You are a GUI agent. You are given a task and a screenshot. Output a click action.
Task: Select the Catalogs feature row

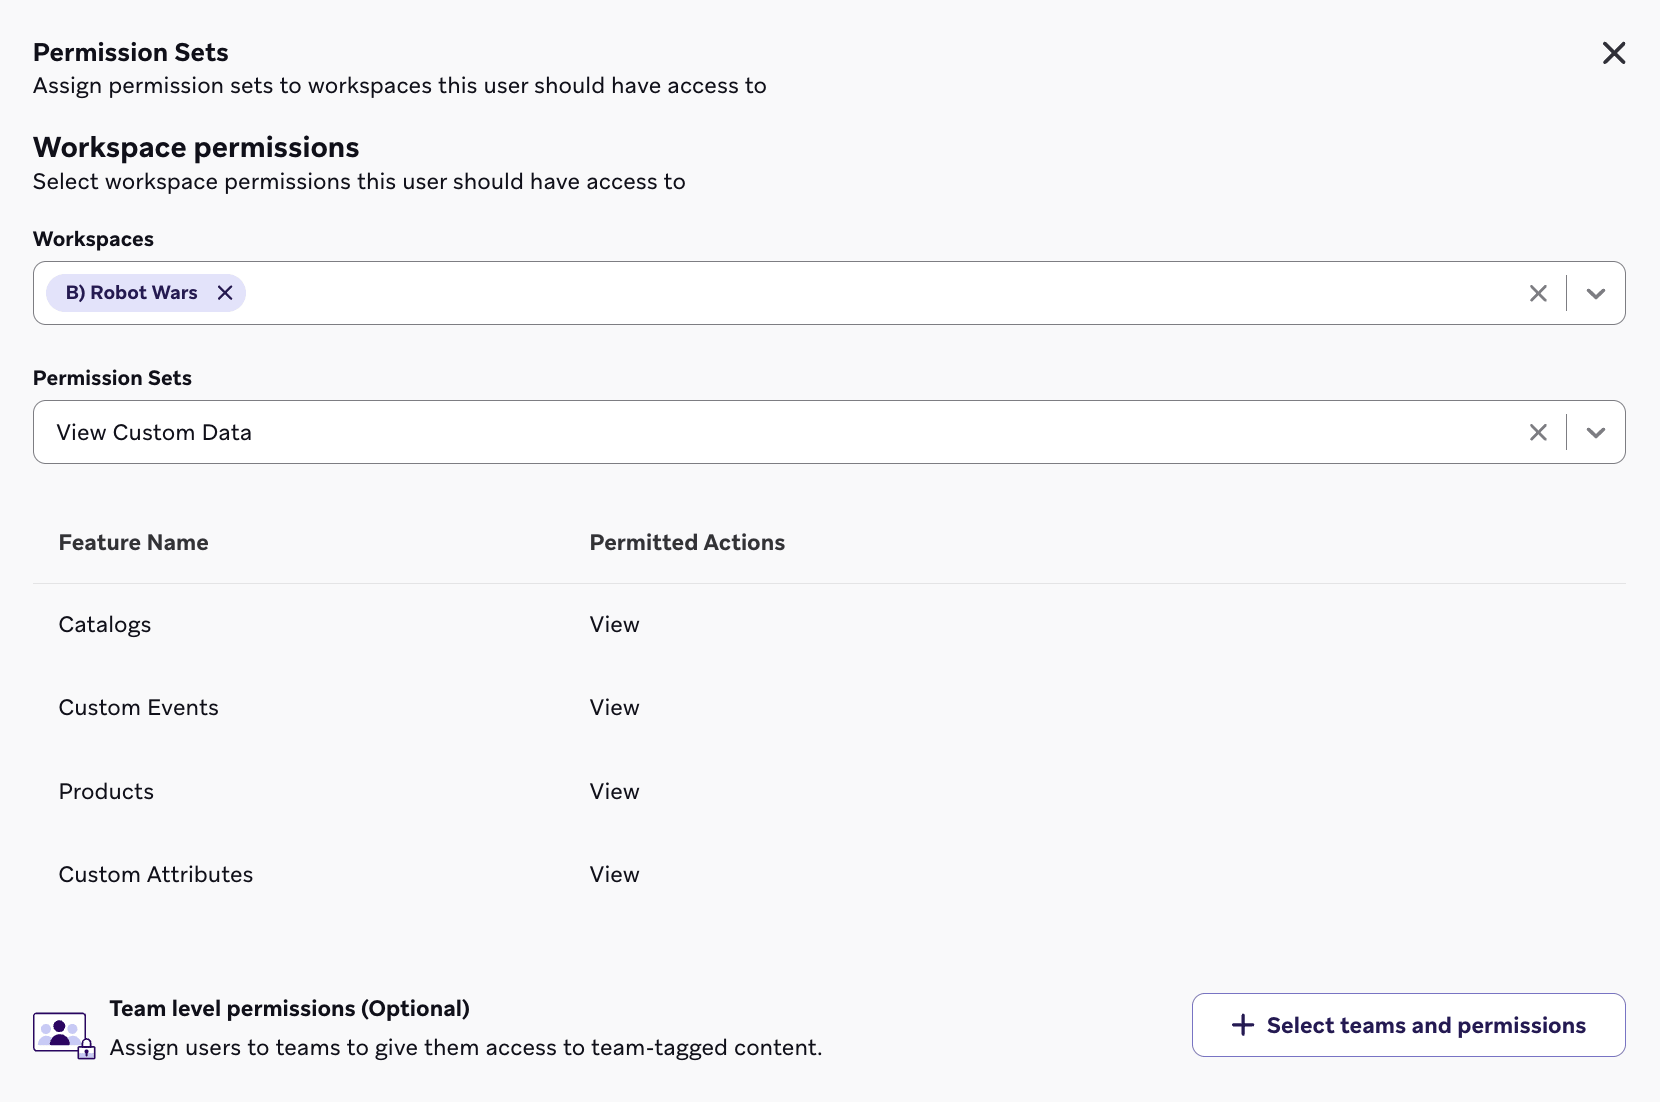[x=829, y=625]
